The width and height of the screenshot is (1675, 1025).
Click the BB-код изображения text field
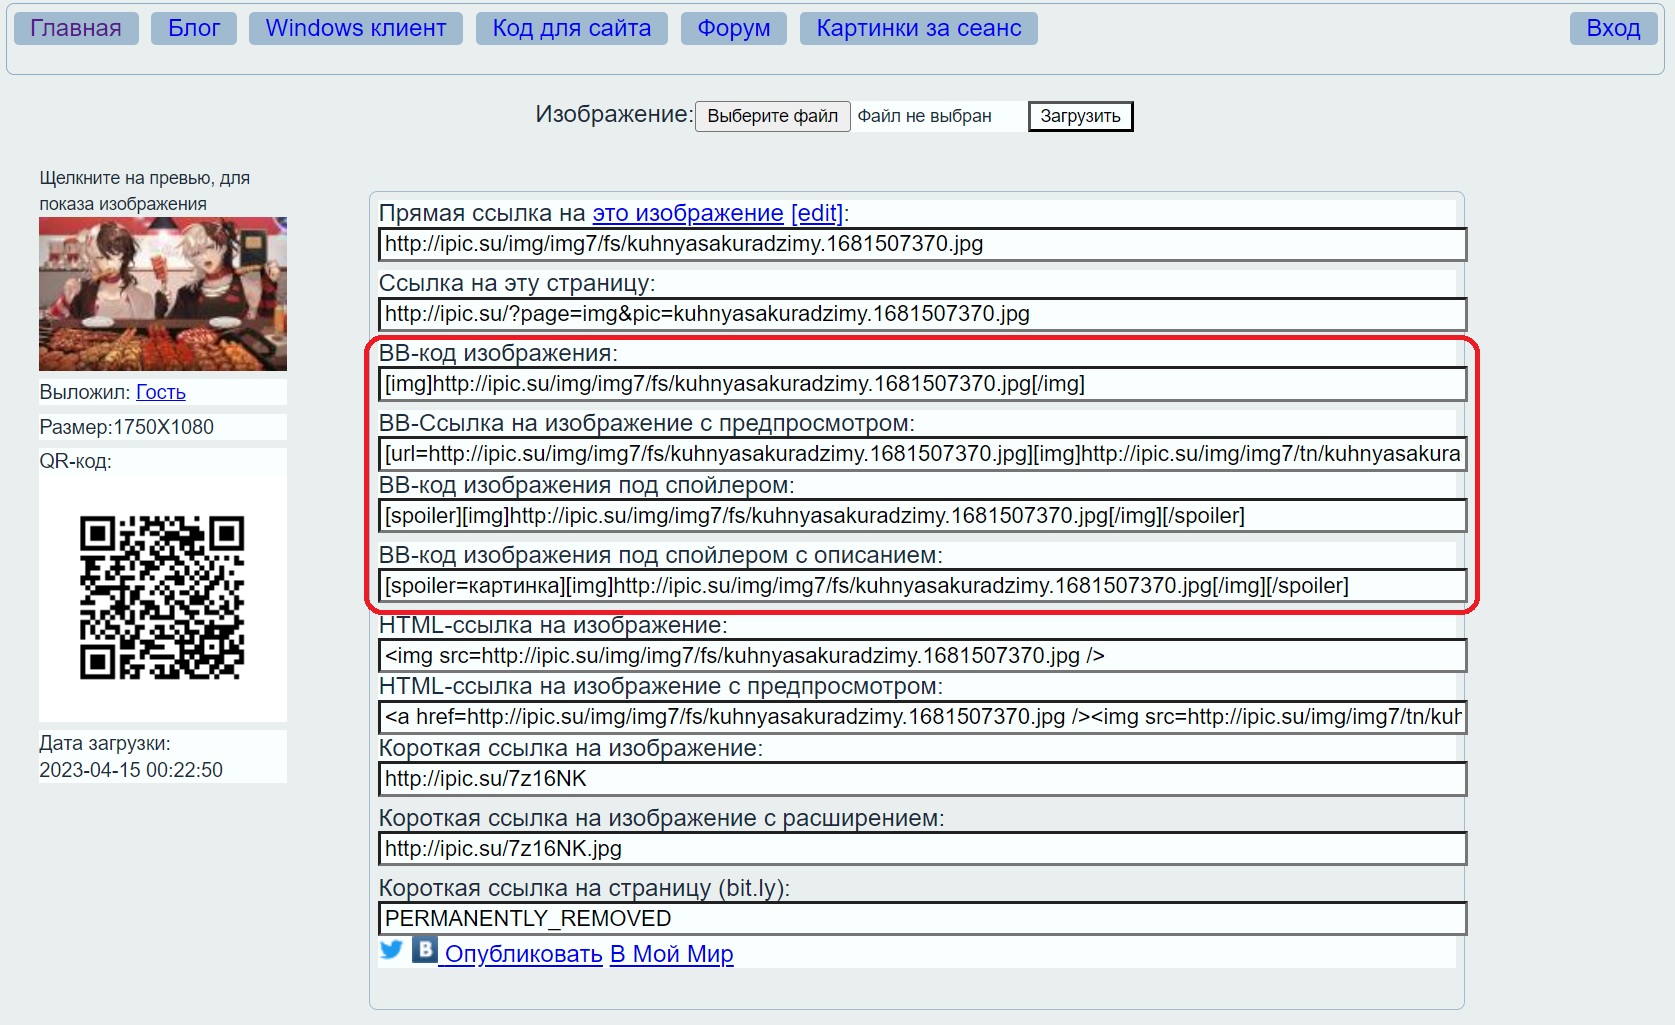click(922, 384)
